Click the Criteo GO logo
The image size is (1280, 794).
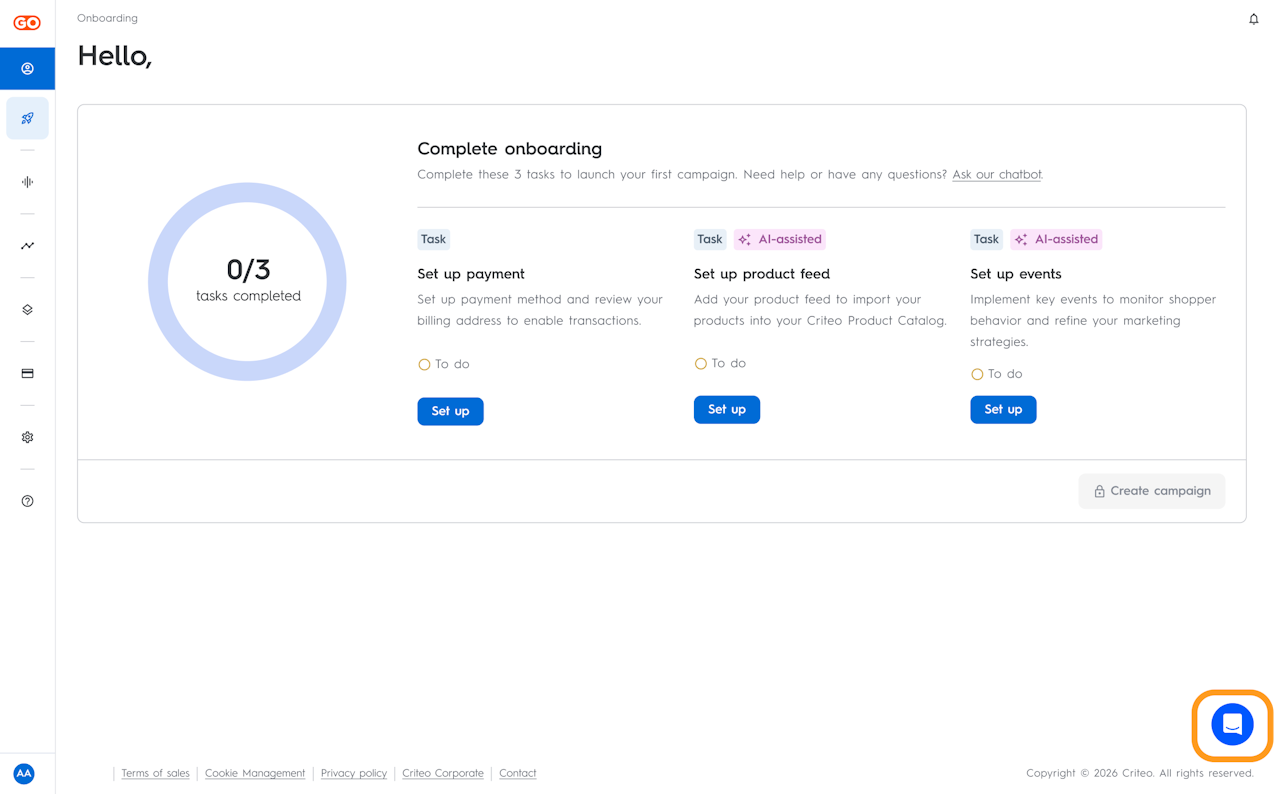click(x=27, y=23)
